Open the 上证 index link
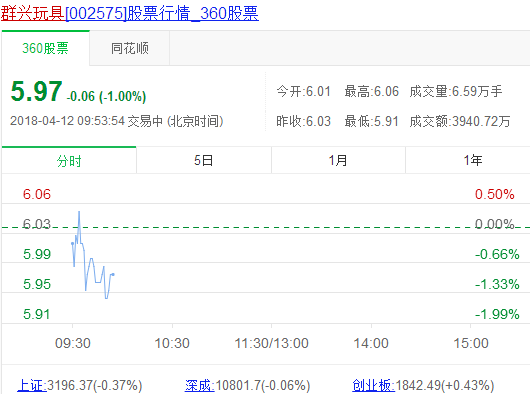 tap(32, 385)
